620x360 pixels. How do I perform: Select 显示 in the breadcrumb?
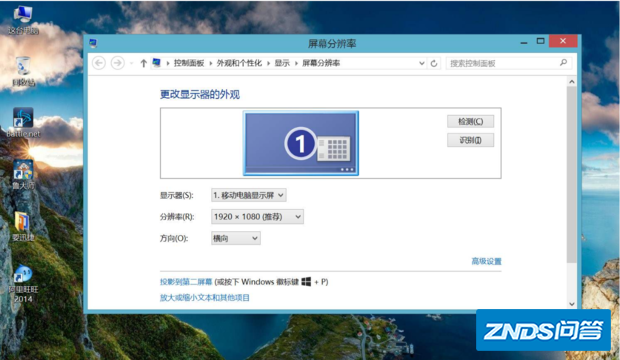click(x=282, y=63)
